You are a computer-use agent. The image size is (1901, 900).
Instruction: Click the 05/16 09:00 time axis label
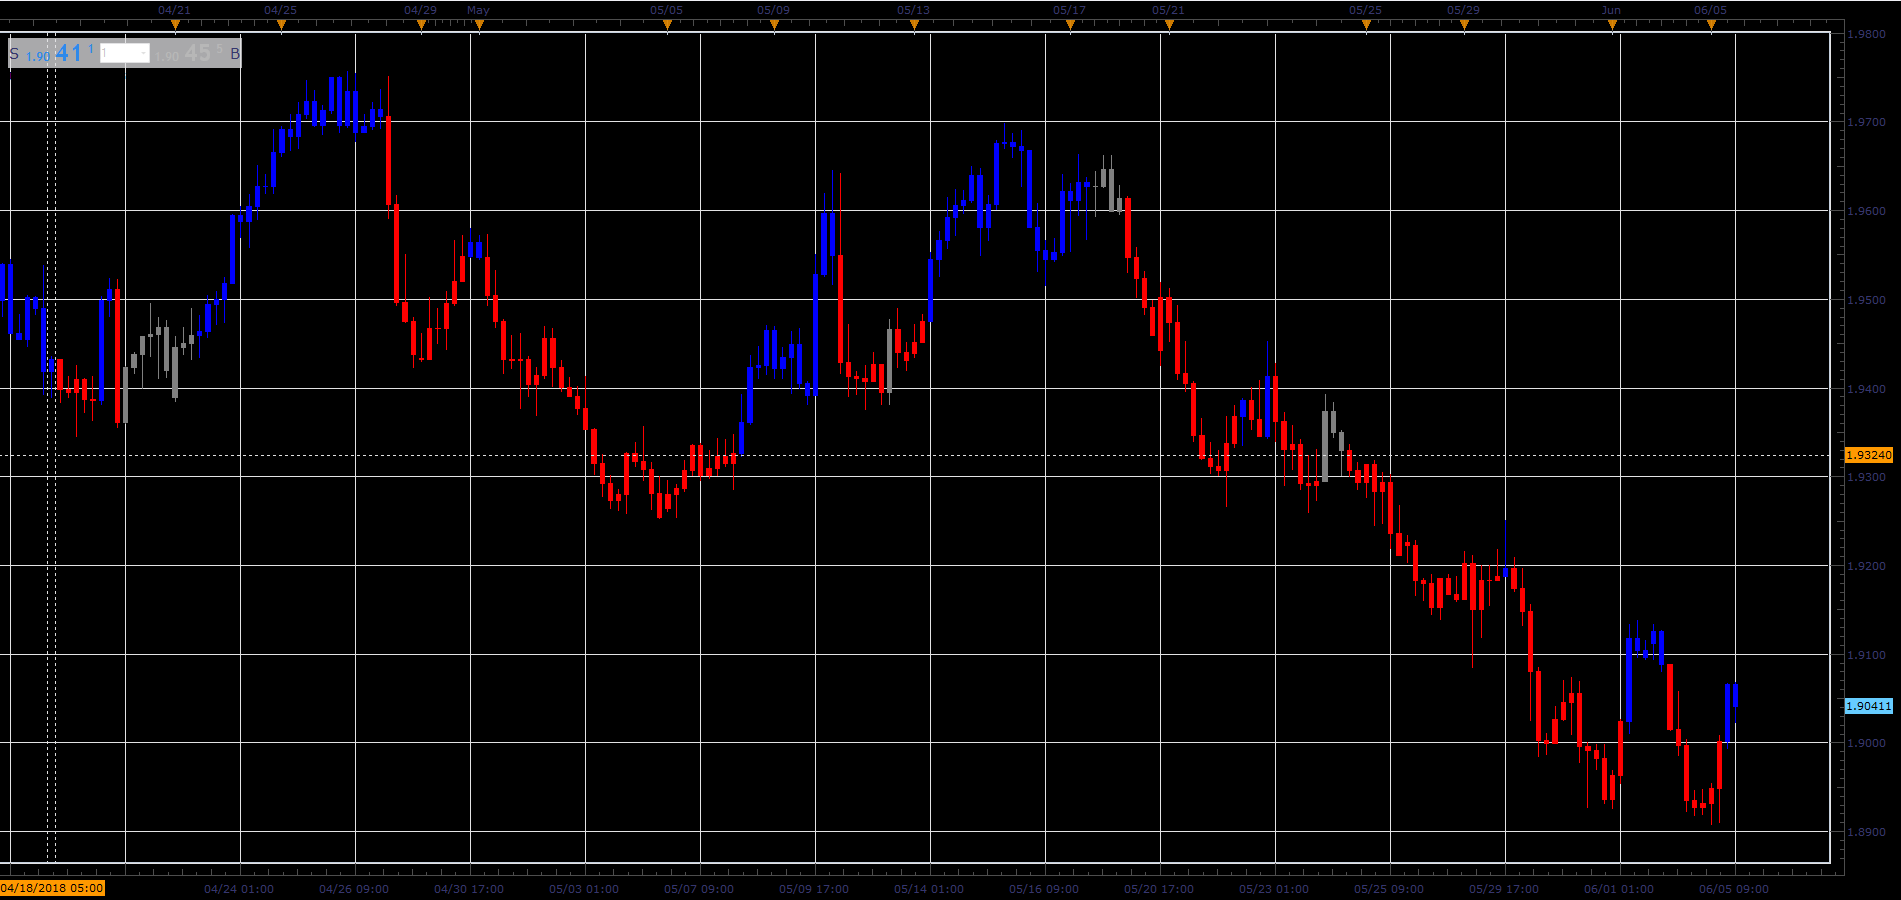(1044, 889)
